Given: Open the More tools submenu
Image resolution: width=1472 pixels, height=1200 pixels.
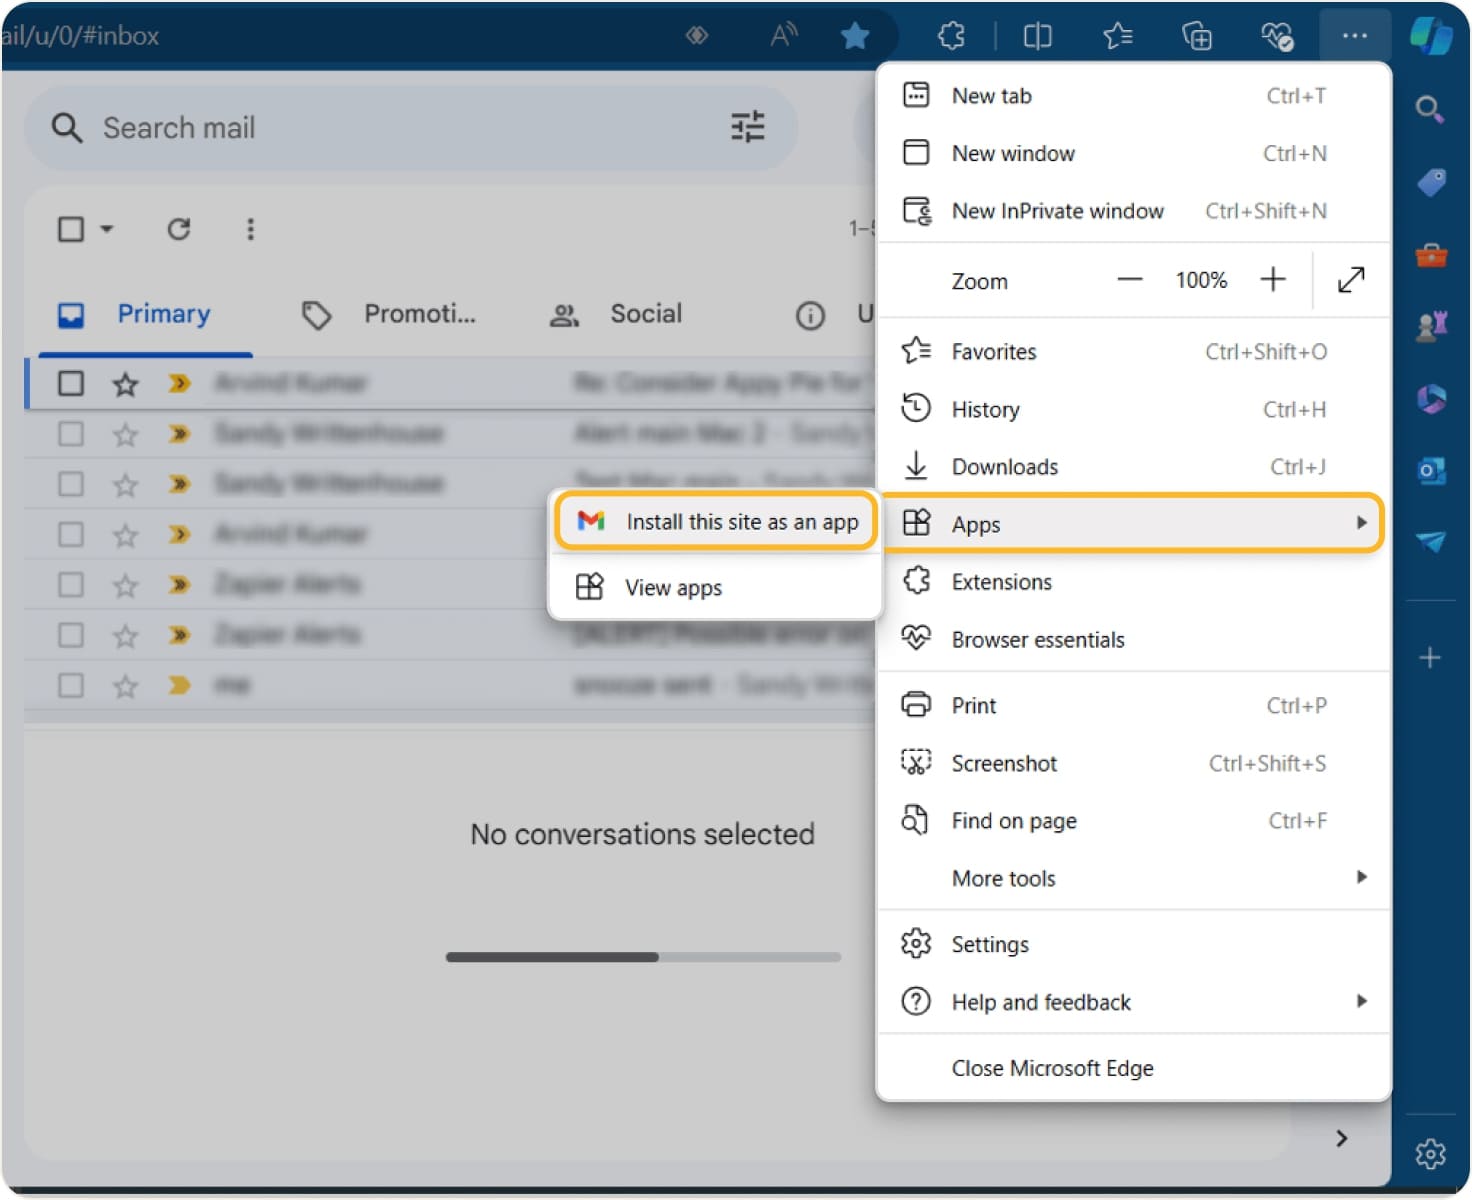Looking at the screenshot, I should point(1003,878).
